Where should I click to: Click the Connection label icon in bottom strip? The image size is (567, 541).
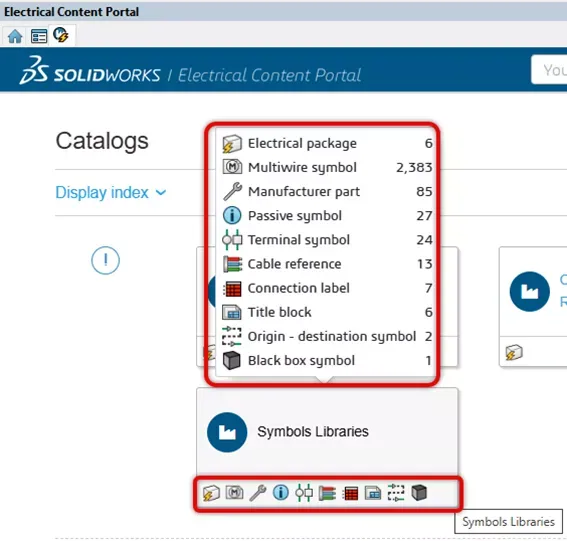(350, 493)
